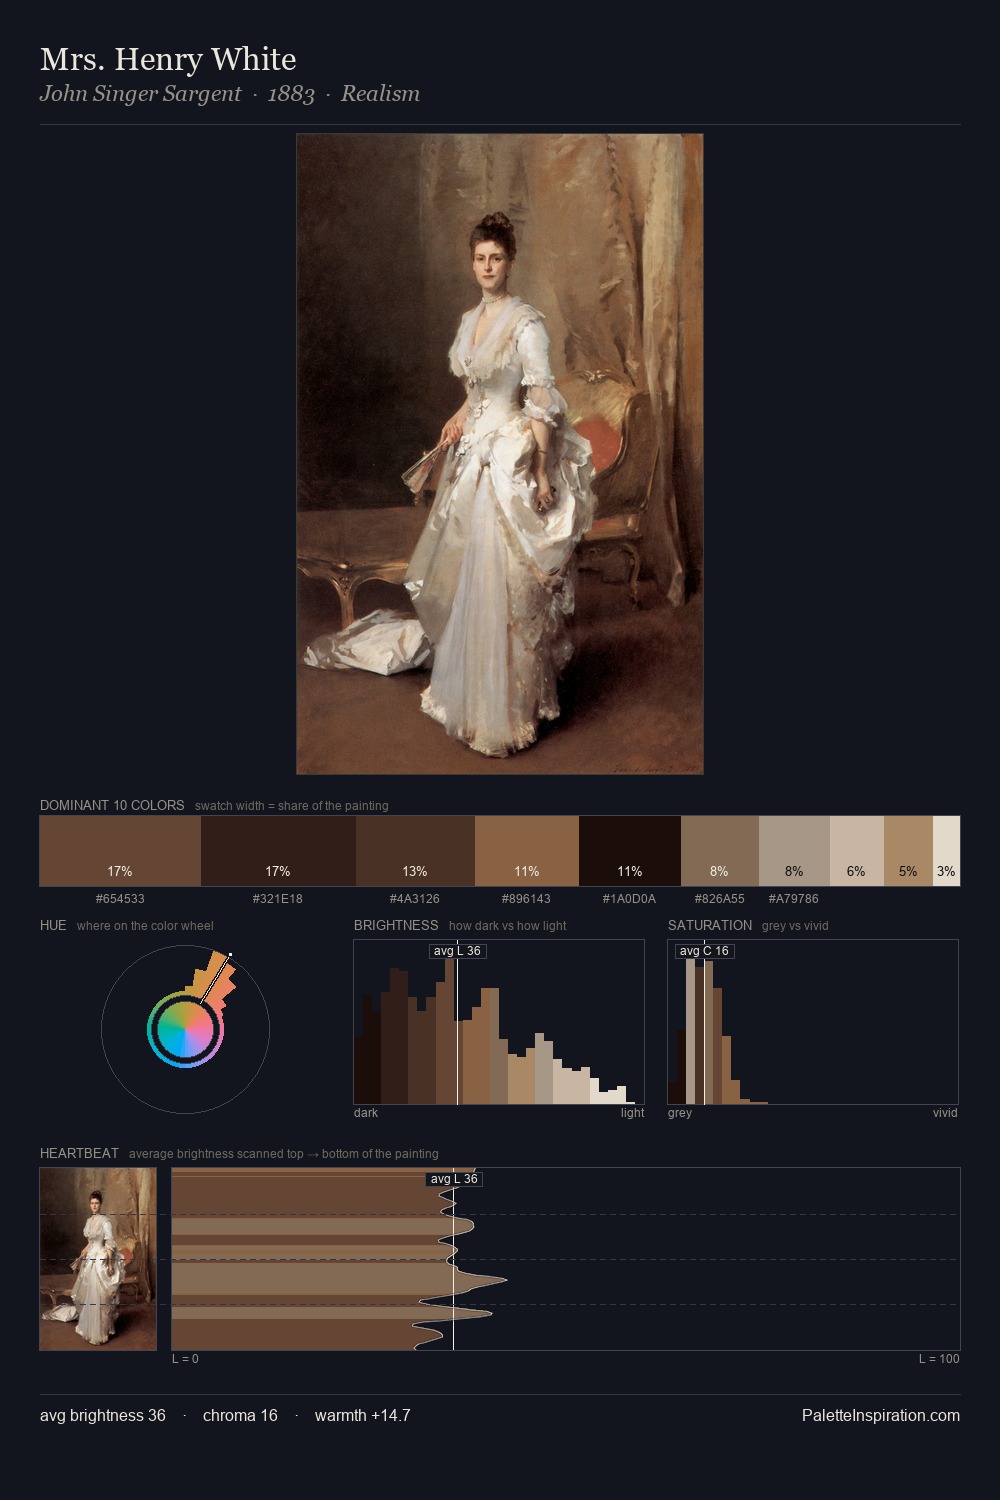
Task: Click the Realism style label
Action: tap(380, 94)
